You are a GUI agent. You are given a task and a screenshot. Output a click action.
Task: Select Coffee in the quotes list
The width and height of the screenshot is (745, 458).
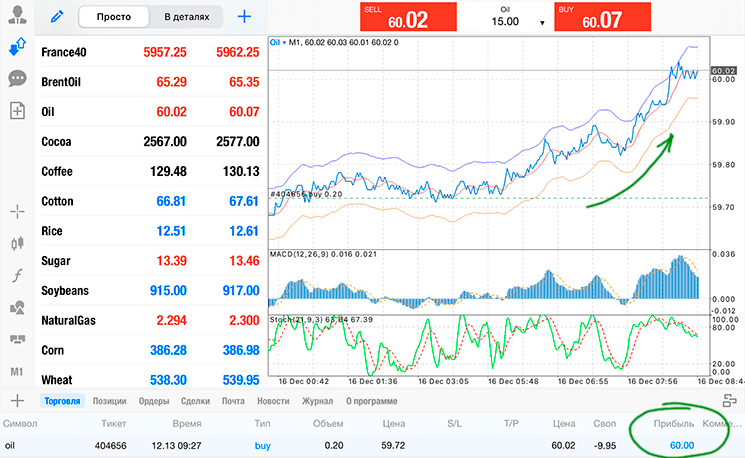click(x=150, y=171)
